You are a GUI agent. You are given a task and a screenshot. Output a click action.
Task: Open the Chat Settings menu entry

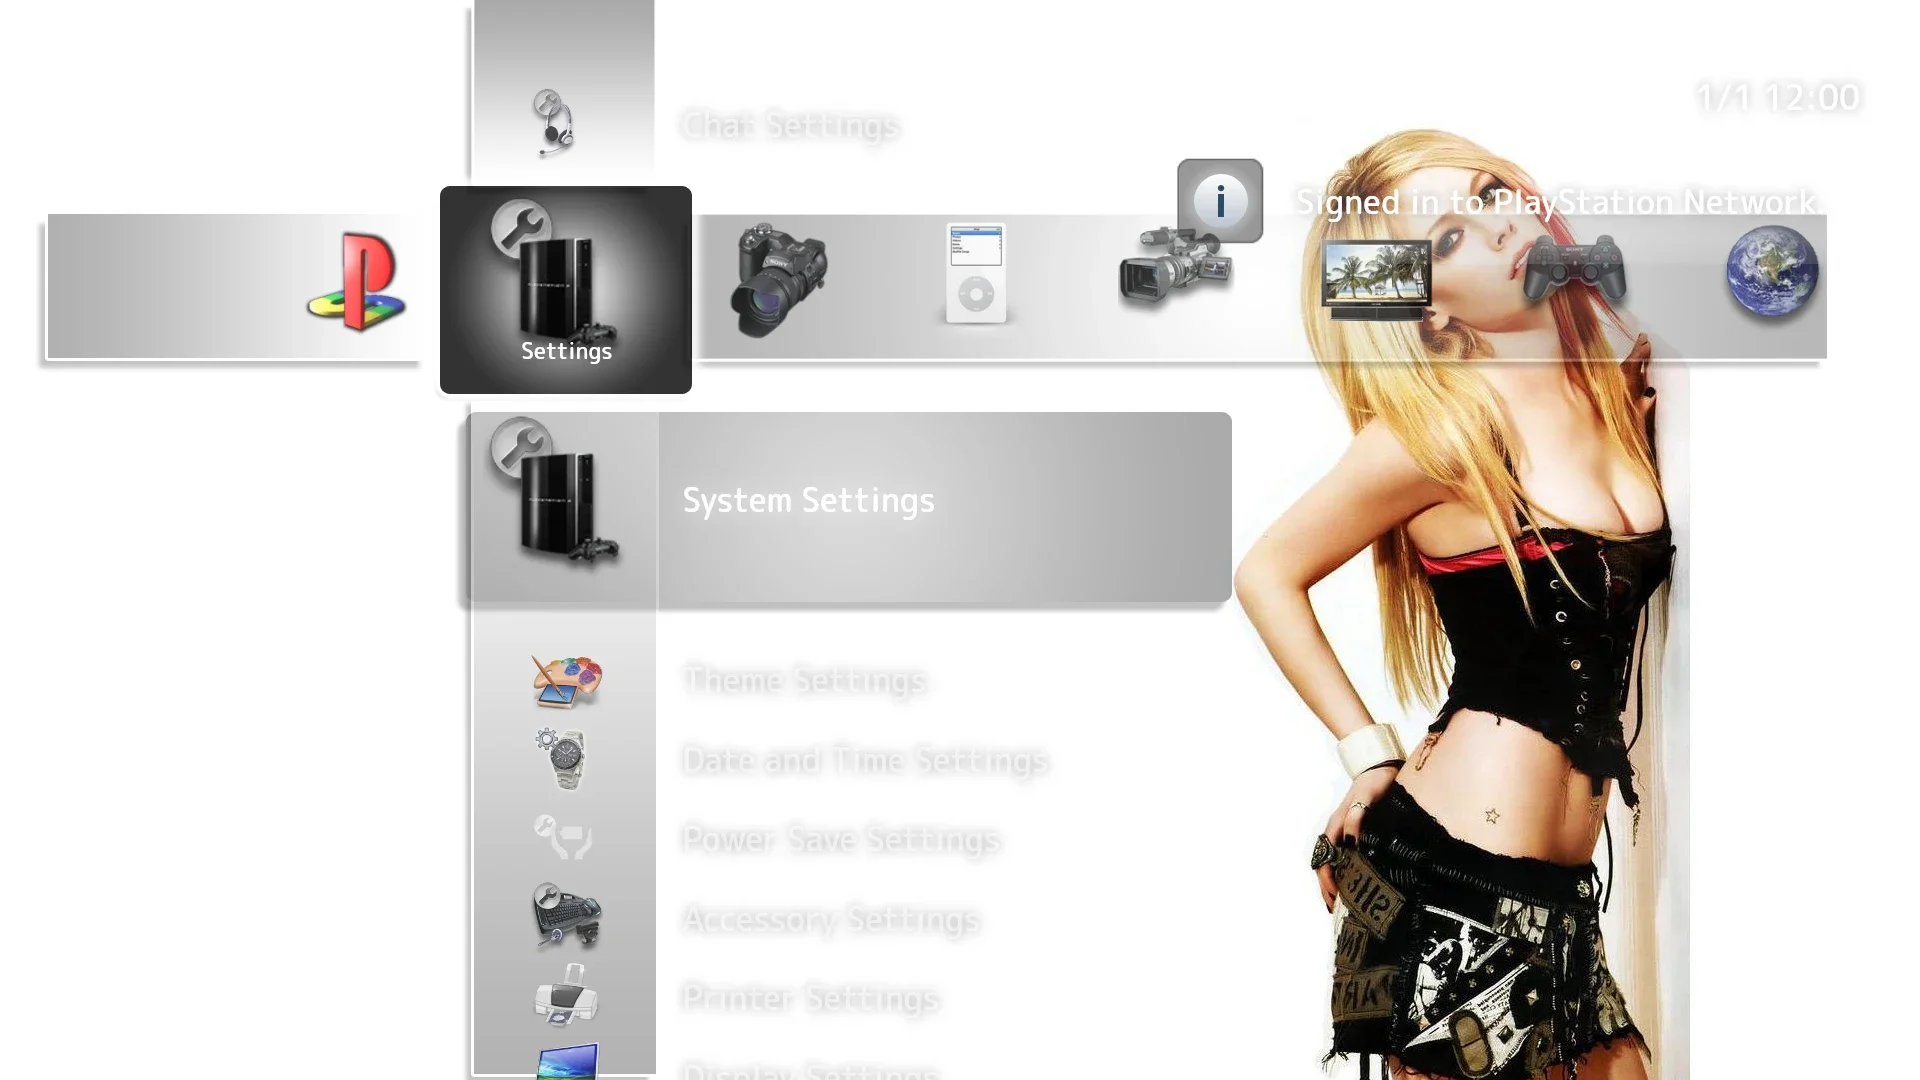790,126
